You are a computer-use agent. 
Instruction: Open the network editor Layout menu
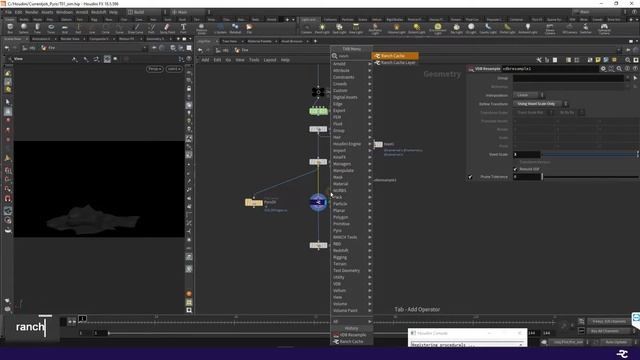tap(270, 60)
